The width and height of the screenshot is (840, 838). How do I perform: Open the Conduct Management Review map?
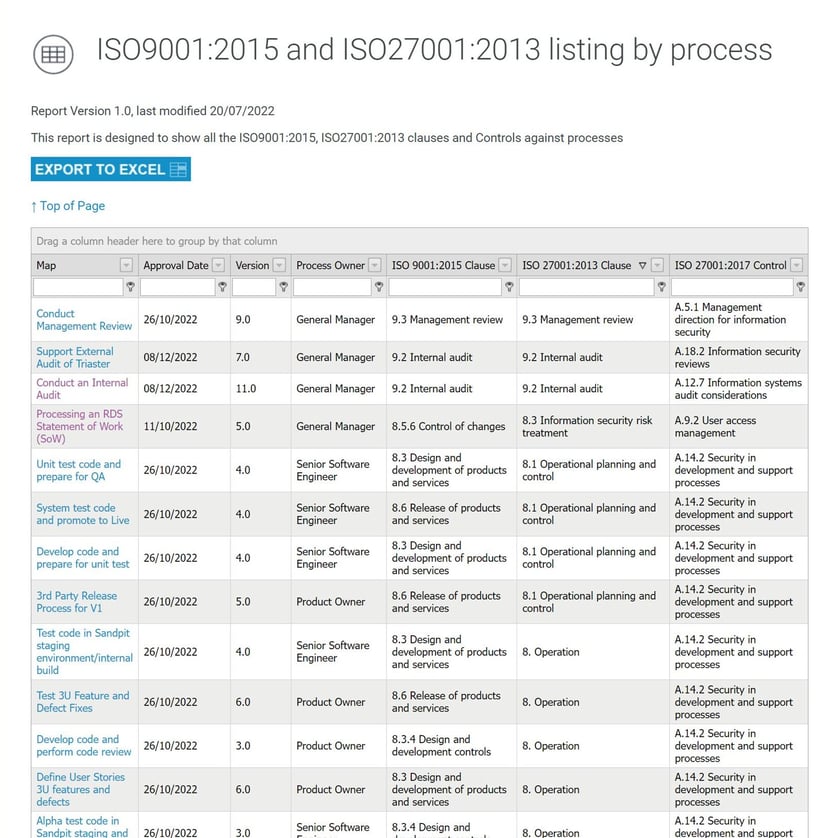pyautogui.click(x=84, y=320)
